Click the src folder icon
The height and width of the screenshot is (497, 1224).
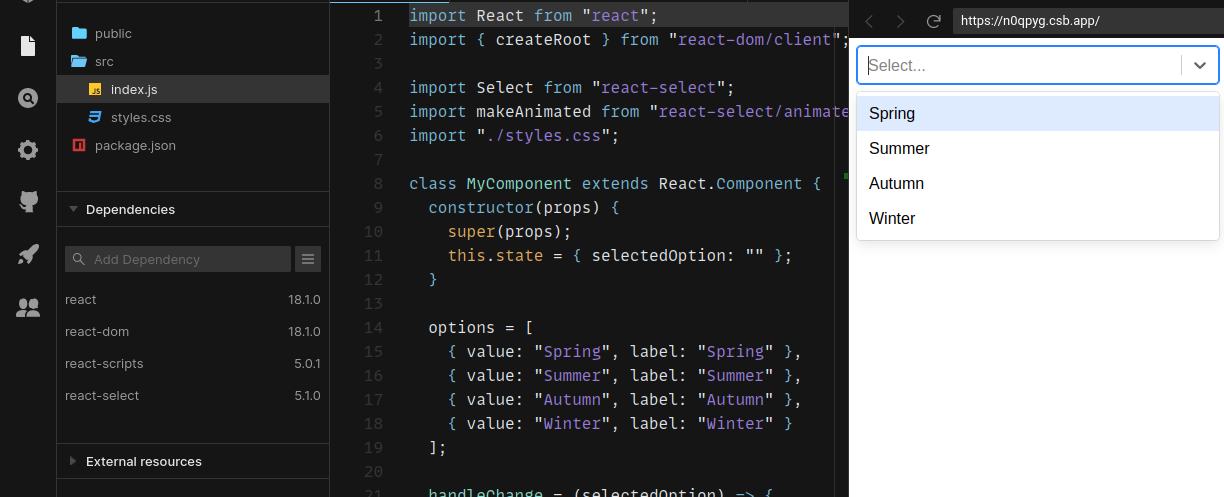coord(79,61)
